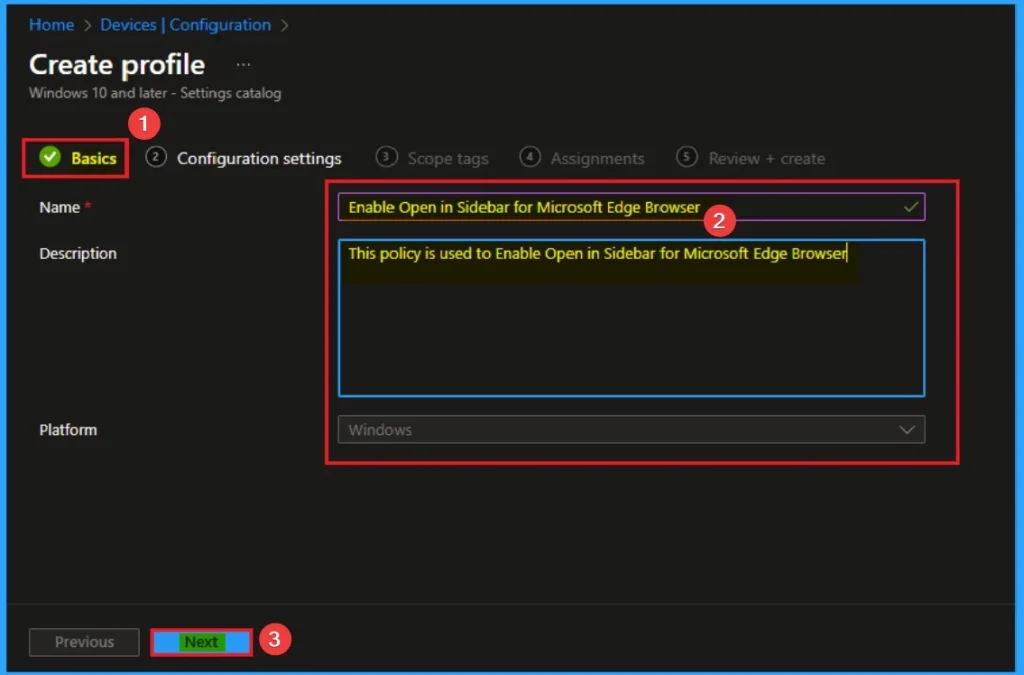This screenshot has height=675, width=1024.
Task: Click the Platform dropdown chevron arrow
Action: pyautogui.click(x=906, y=430)
